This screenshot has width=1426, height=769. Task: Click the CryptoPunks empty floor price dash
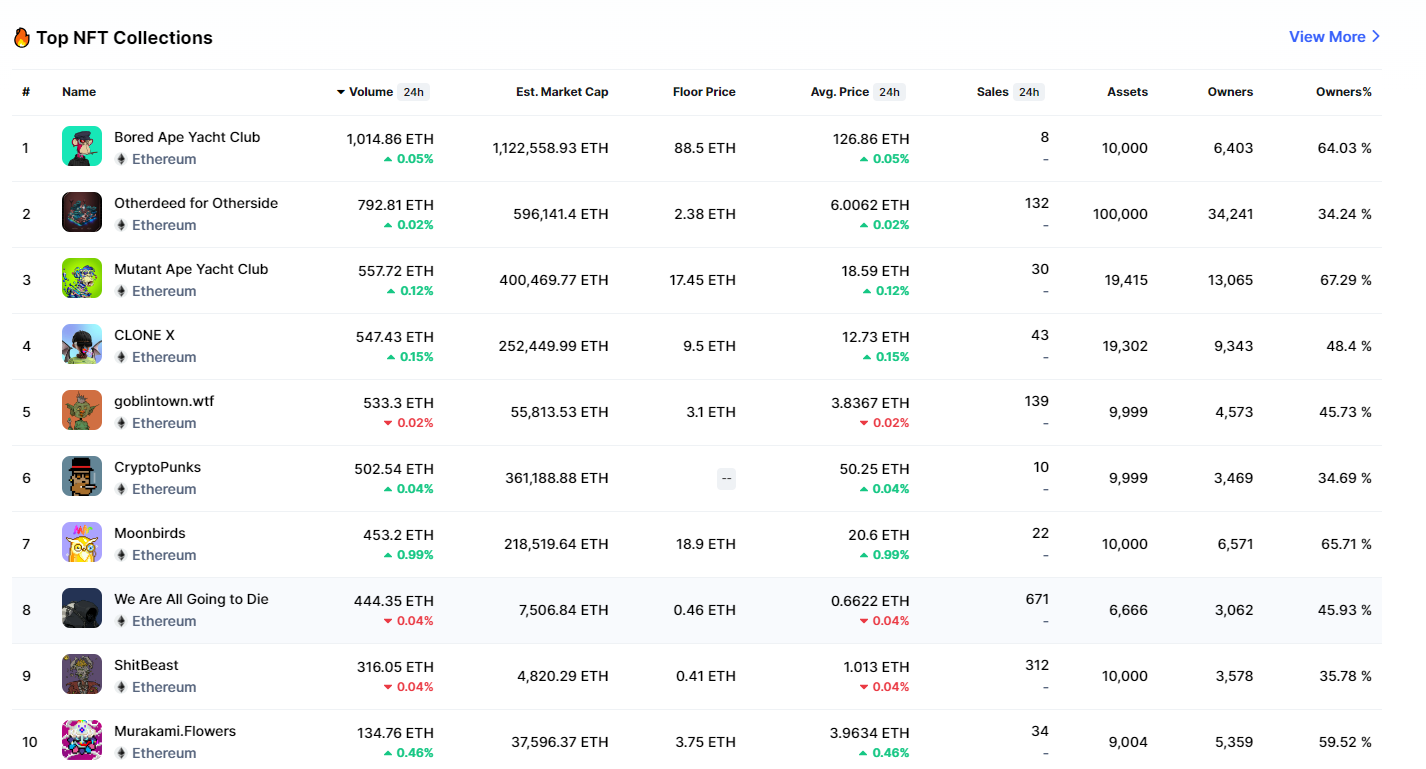tap(726, 478)
